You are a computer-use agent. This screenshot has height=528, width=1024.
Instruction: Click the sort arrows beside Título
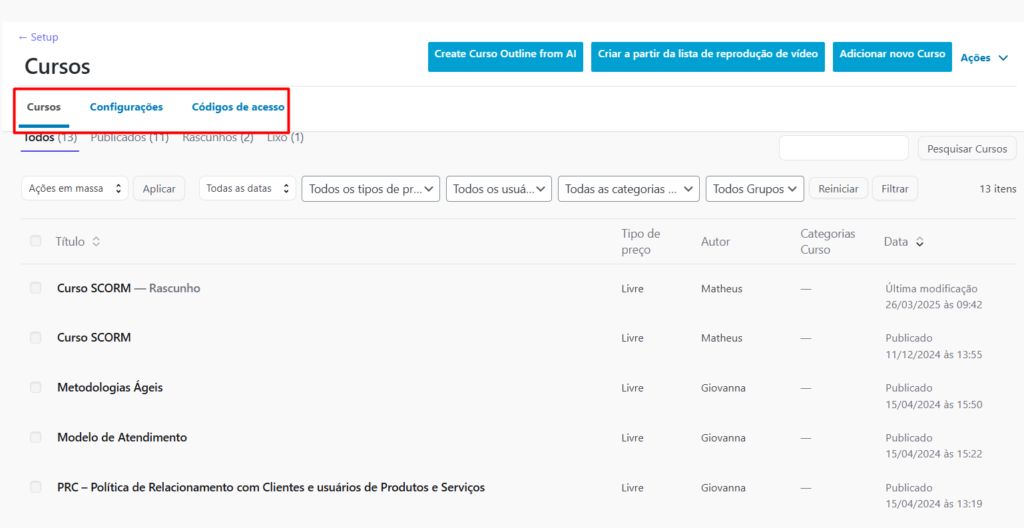pos(96,242)
